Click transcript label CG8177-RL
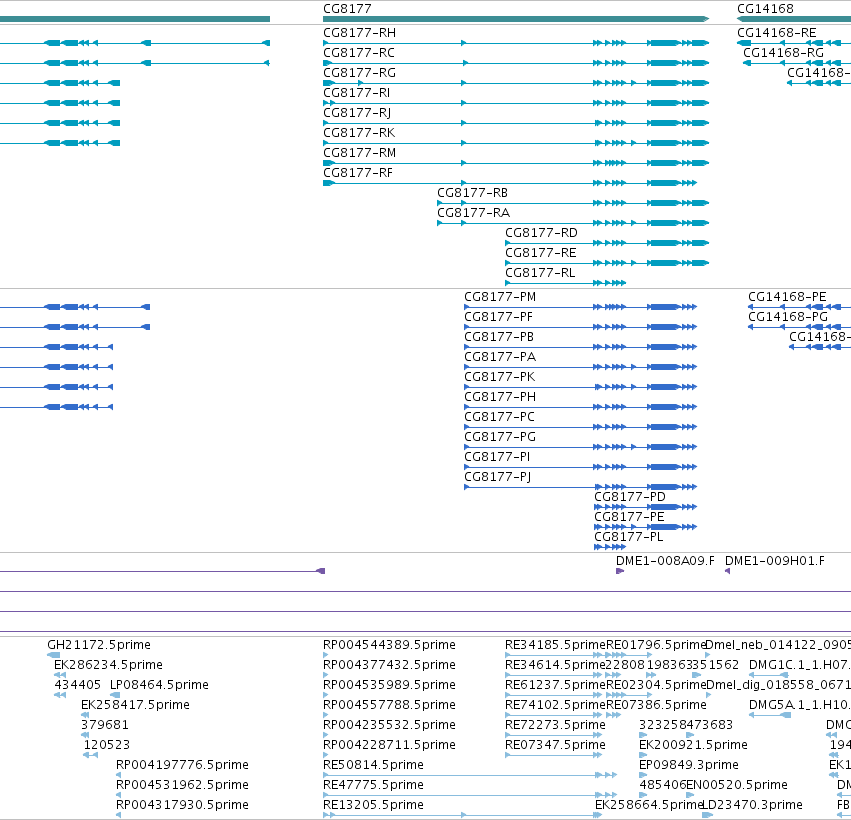This screenshot has width=851, height=820. click(x=540, y=273)
